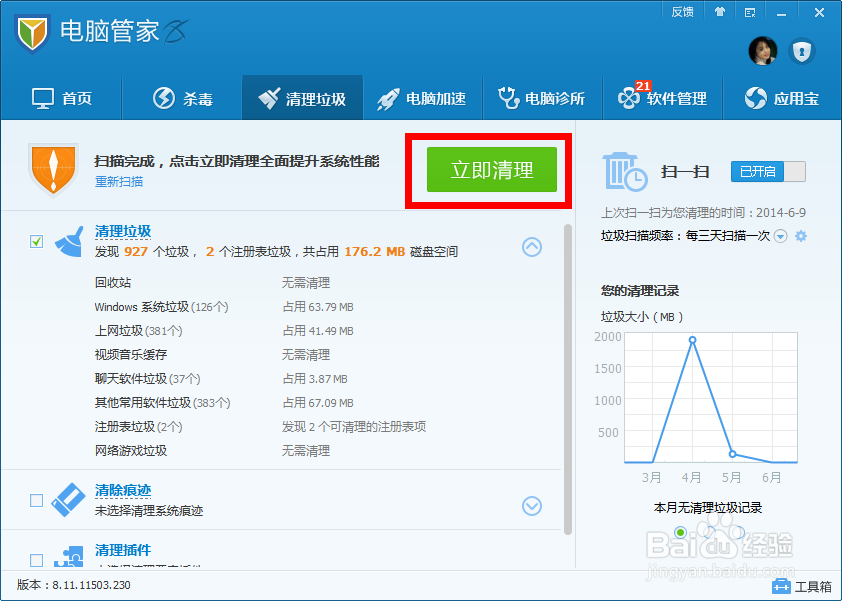Check the 清理插件 checkbox

click(x=37, y=560)
